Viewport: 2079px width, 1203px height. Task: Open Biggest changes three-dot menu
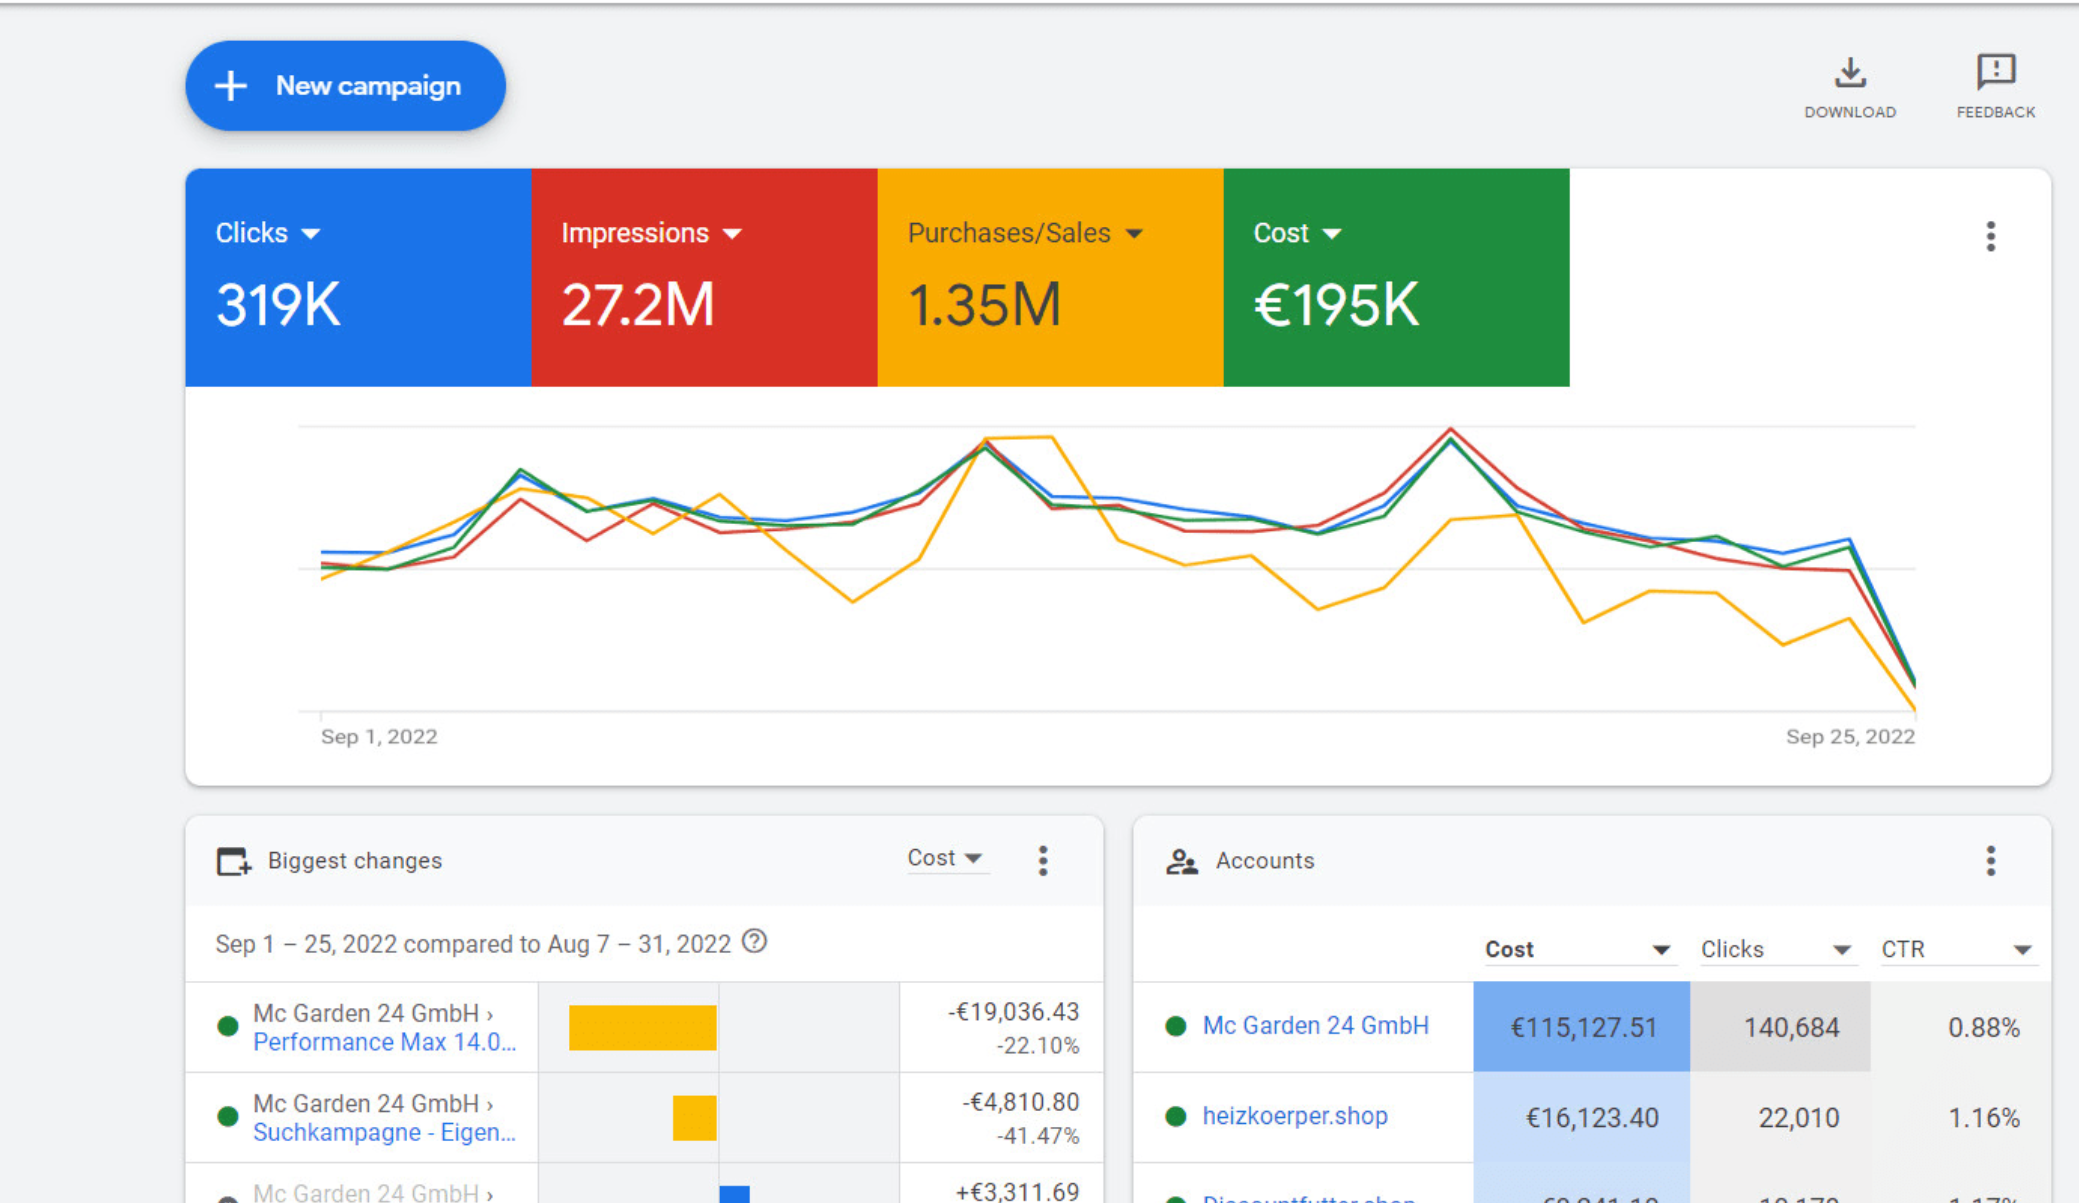(x=1042, y=860)
